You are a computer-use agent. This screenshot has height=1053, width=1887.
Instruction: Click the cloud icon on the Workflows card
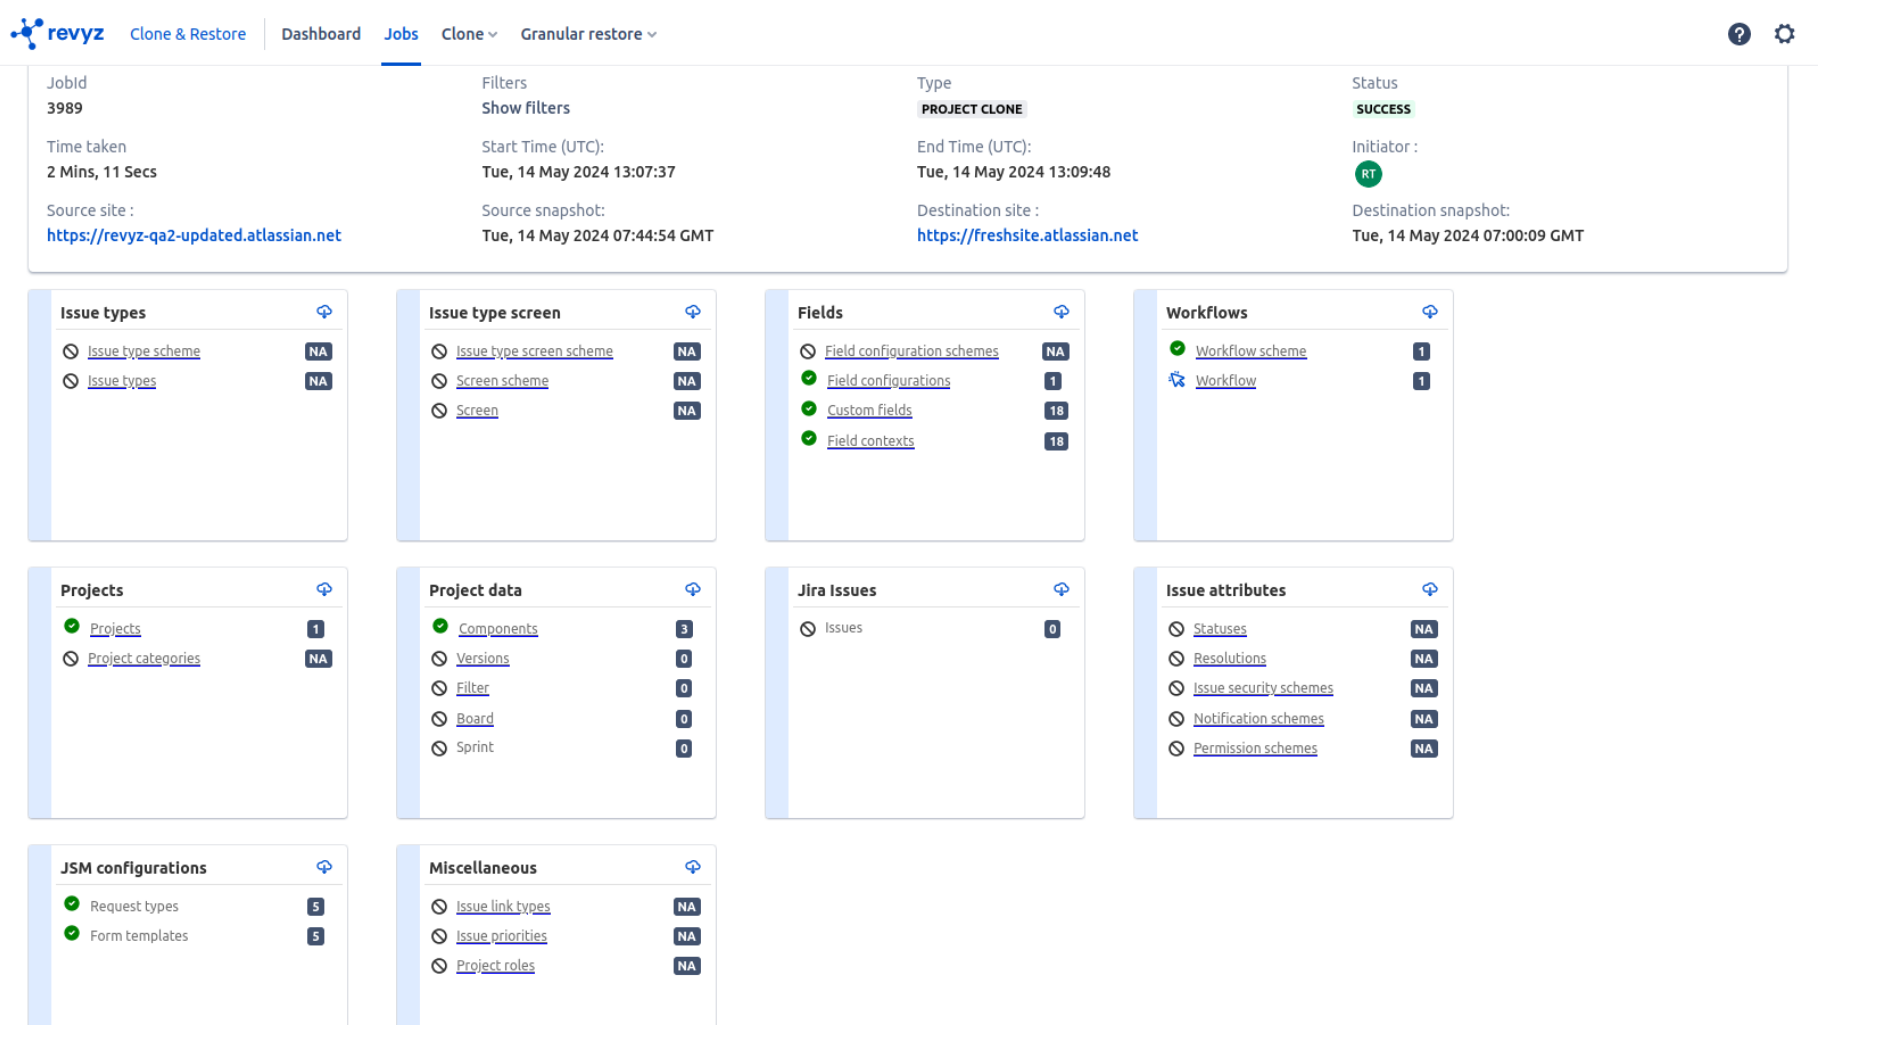click(x=1429, y=312)
